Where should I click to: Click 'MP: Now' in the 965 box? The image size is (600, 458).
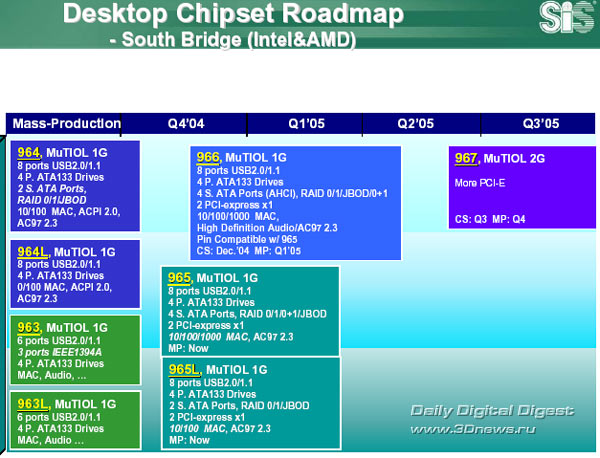click(x=188, y=349)
